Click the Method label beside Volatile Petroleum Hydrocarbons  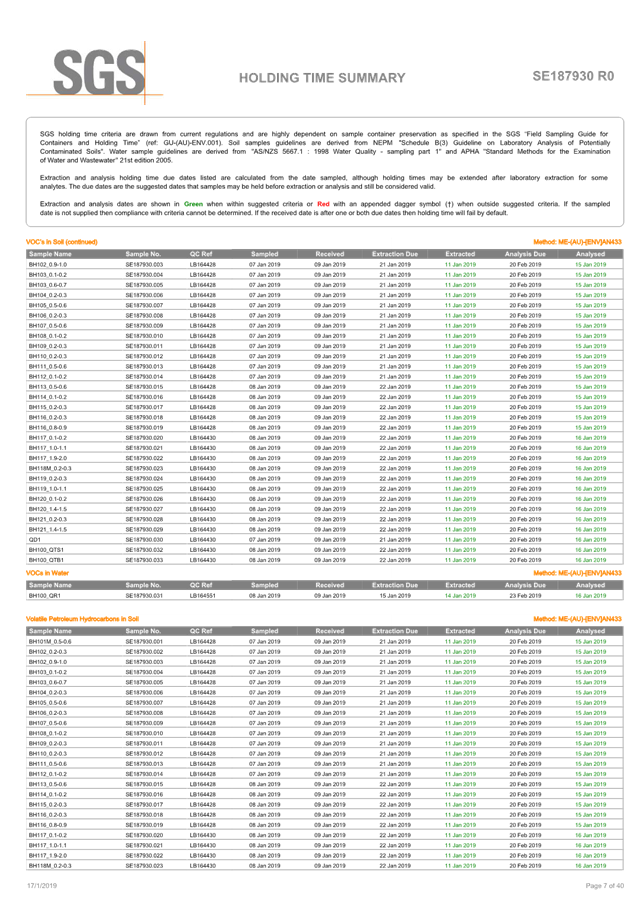click(578, 619)
